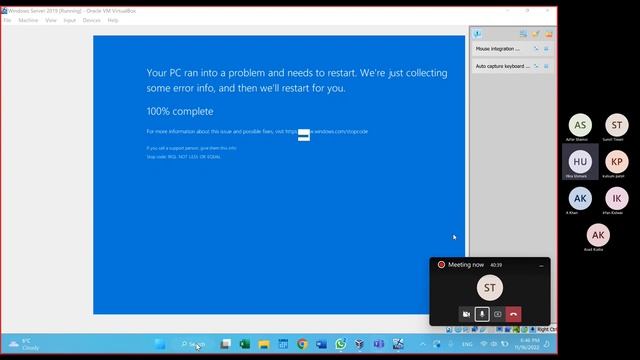Open the Calendar app from the taskbar
The width and height of the screenshot is (640, 360).
tap(283, 344)
